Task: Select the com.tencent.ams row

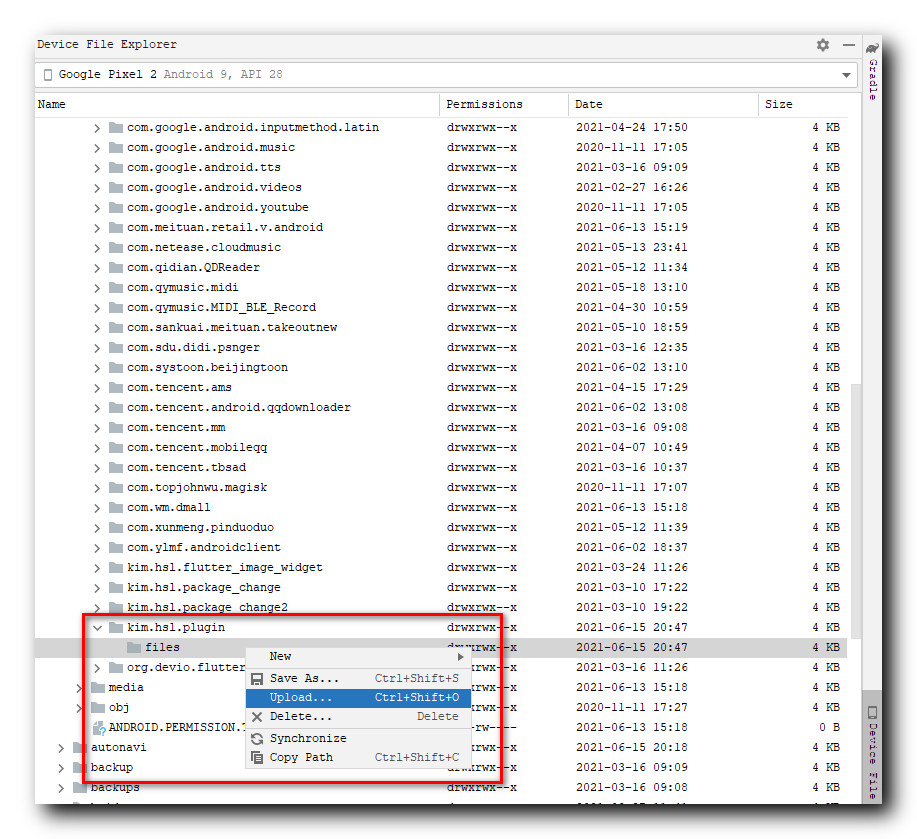Action: [x=440, y=387]
